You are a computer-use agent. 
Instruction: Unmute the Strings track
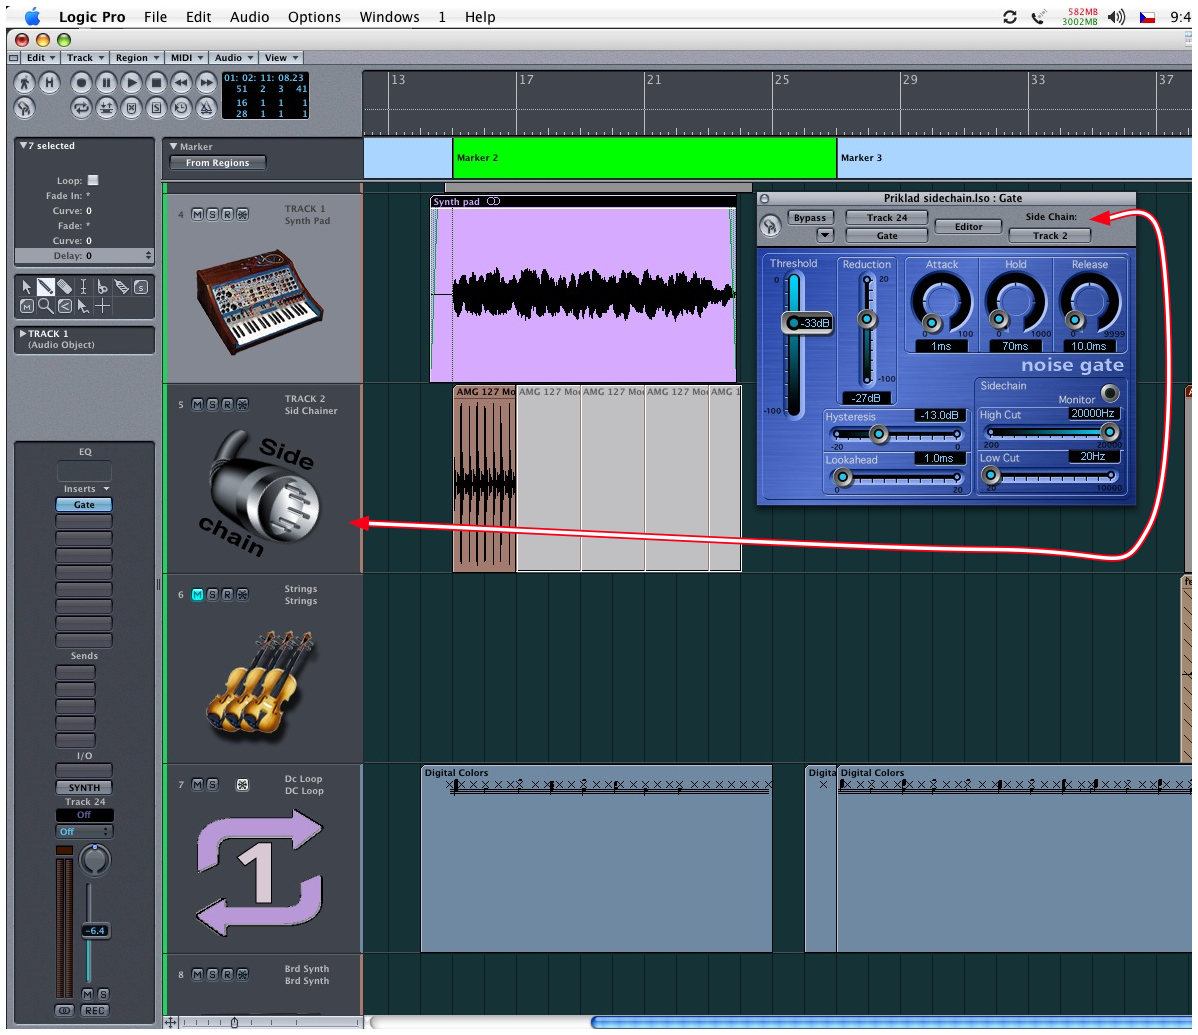coord(197,594)
